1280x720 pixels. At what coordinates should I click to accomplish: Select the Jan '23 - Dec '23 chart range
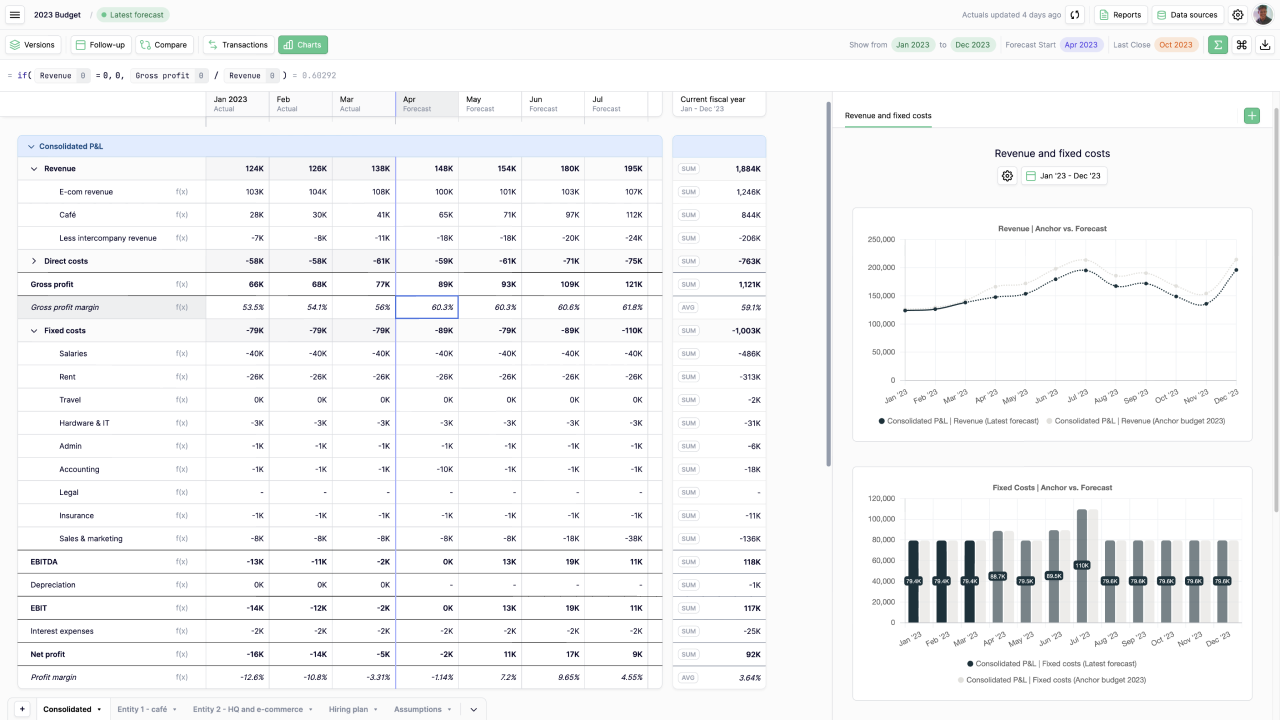pos(1064,176)
